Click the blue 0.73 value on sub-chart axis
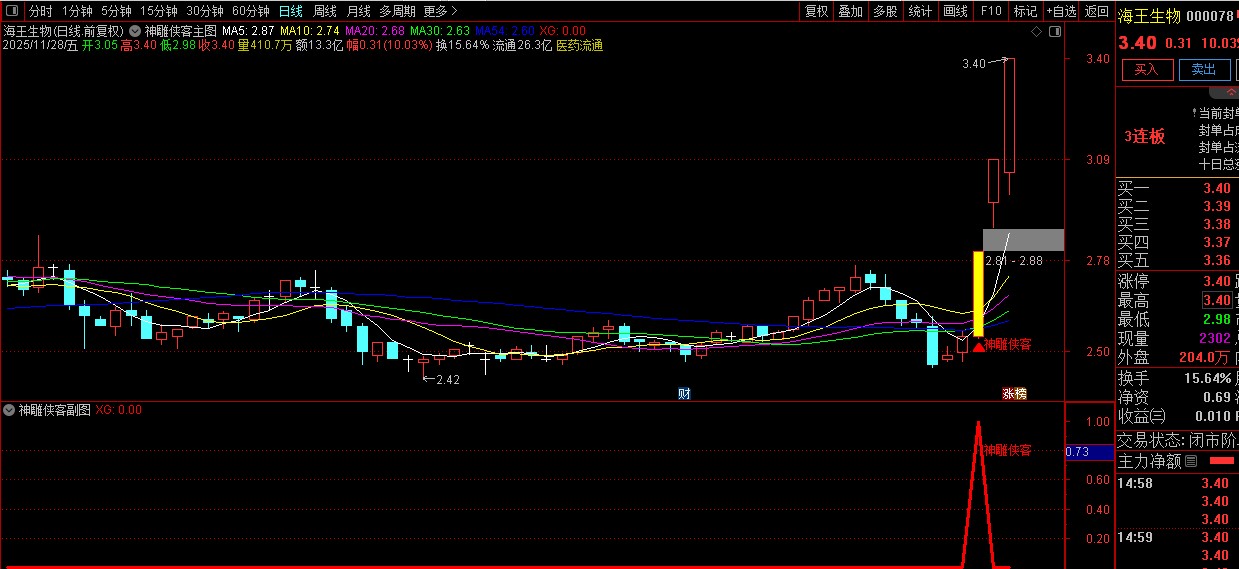 coord(1089,452)
